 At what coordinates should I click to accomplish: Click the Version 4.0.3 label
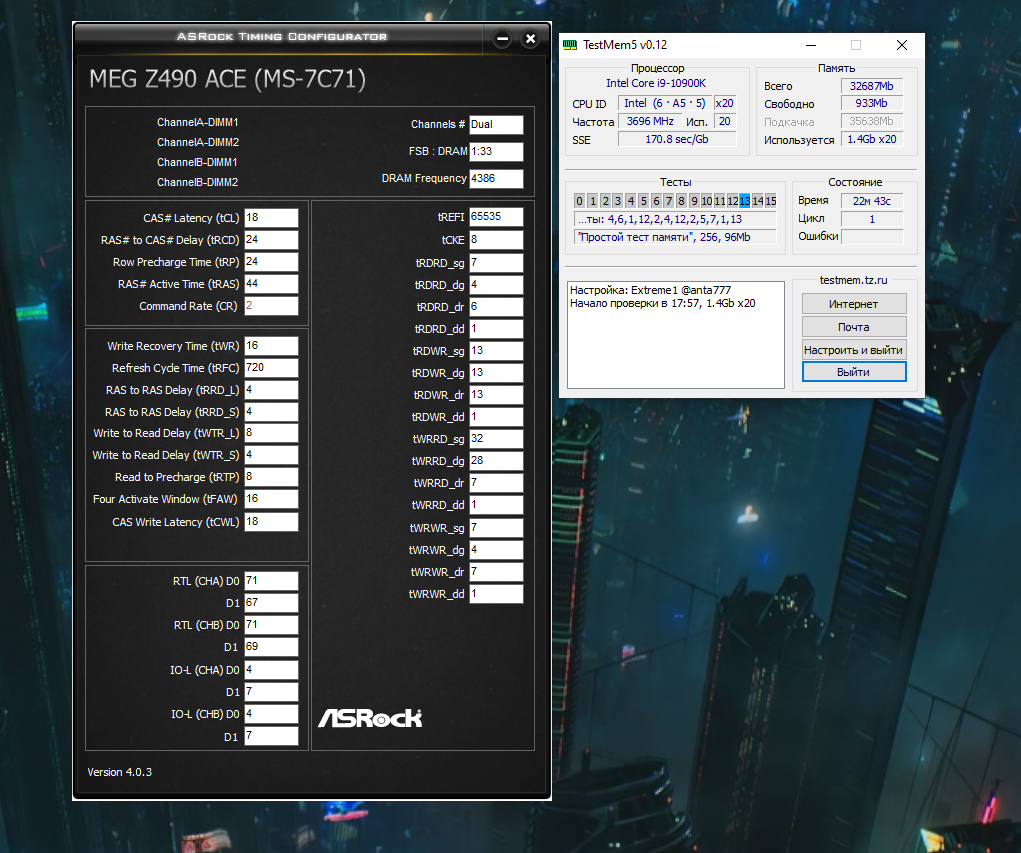point(120,772)
